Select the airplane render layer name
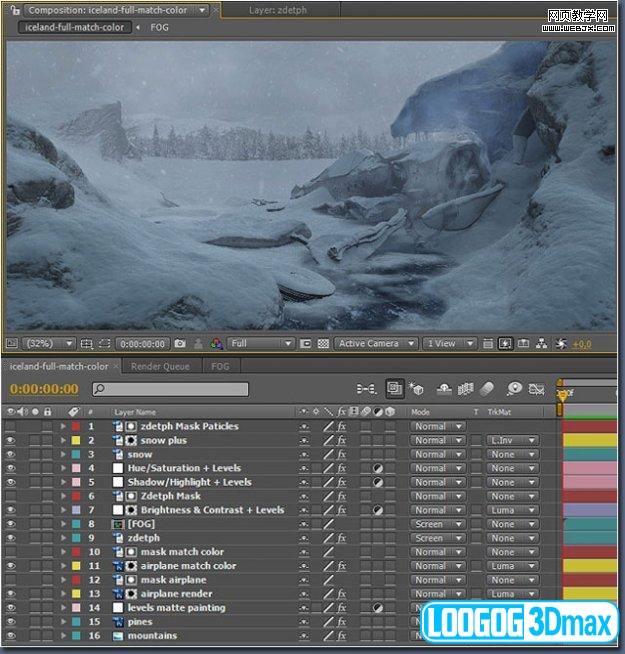The height and width of the screenshot is (654, 625). click(x=176, y=594)
